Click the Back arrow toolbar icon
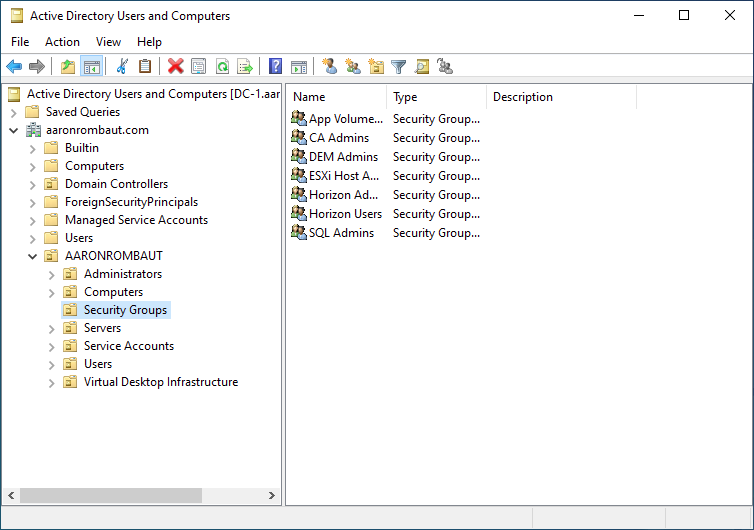The height and width of the screenshot is (530, 754). [14, 67]
